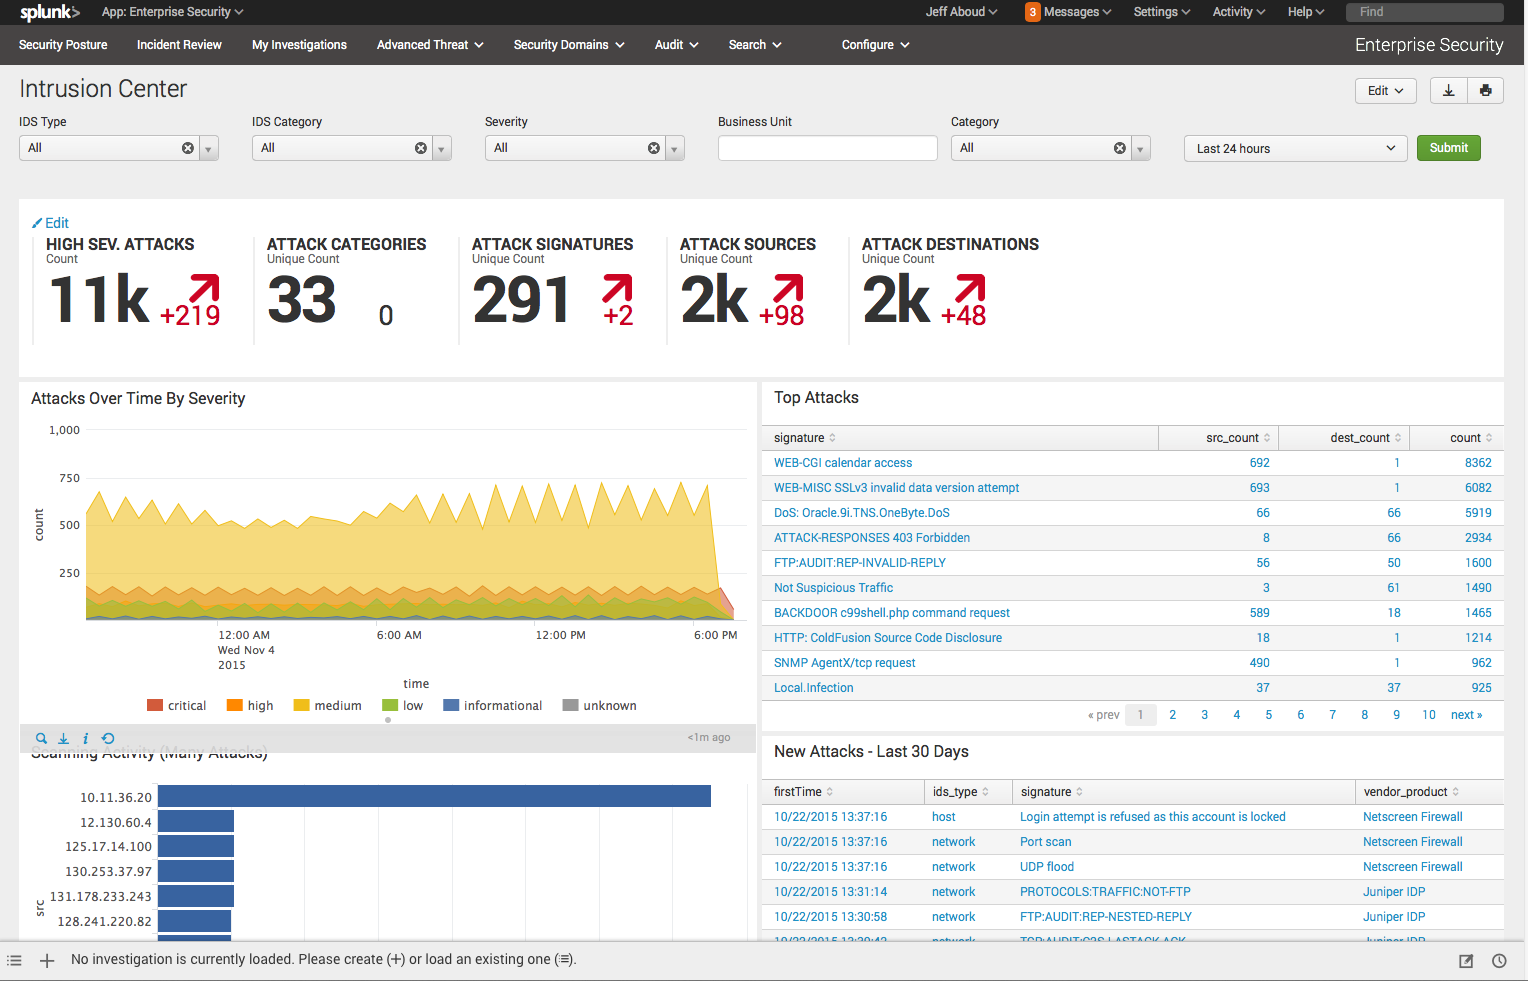Open investigation list icon in bottom bar
1528x981 pixels.
pos(14,960)
